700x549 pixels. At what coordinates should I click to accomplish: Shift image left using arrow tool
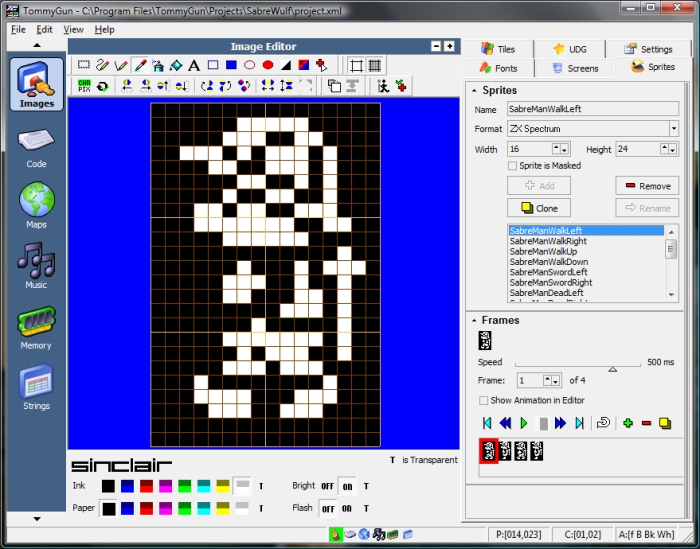[x=127, y=86]
